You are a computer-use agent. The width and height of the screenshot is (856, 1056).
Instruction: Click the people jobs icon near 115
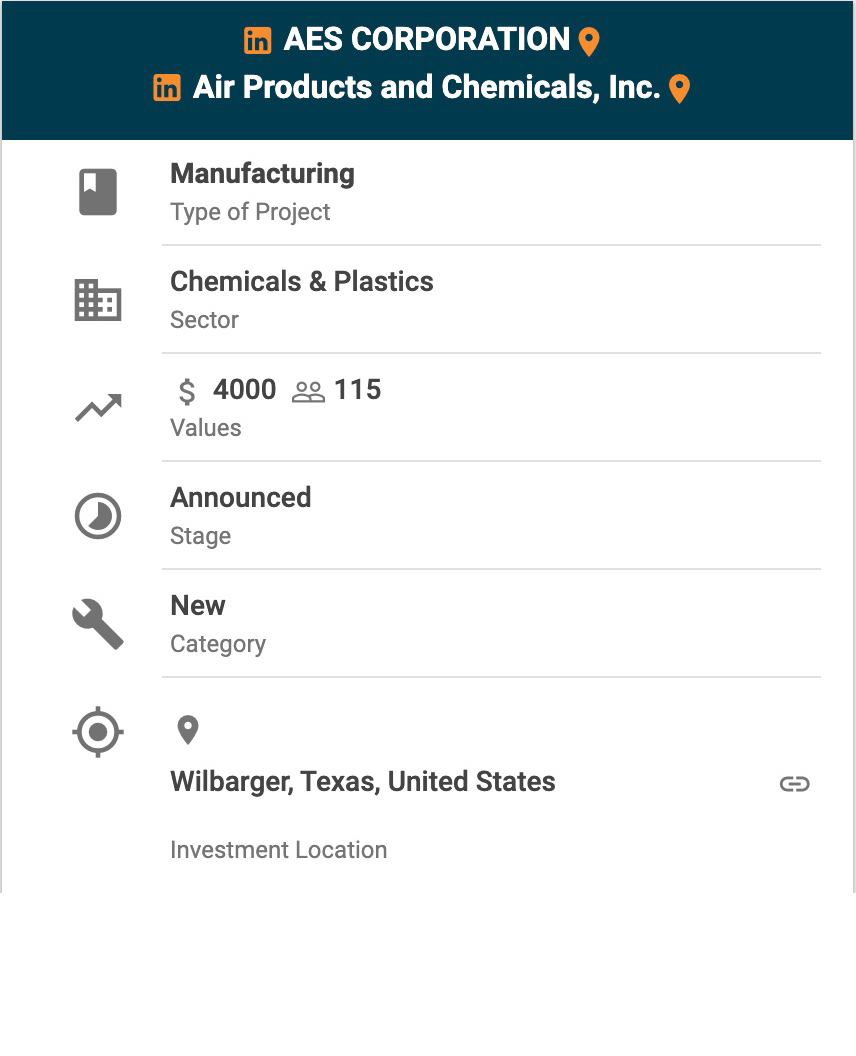[x=308, y=392]
